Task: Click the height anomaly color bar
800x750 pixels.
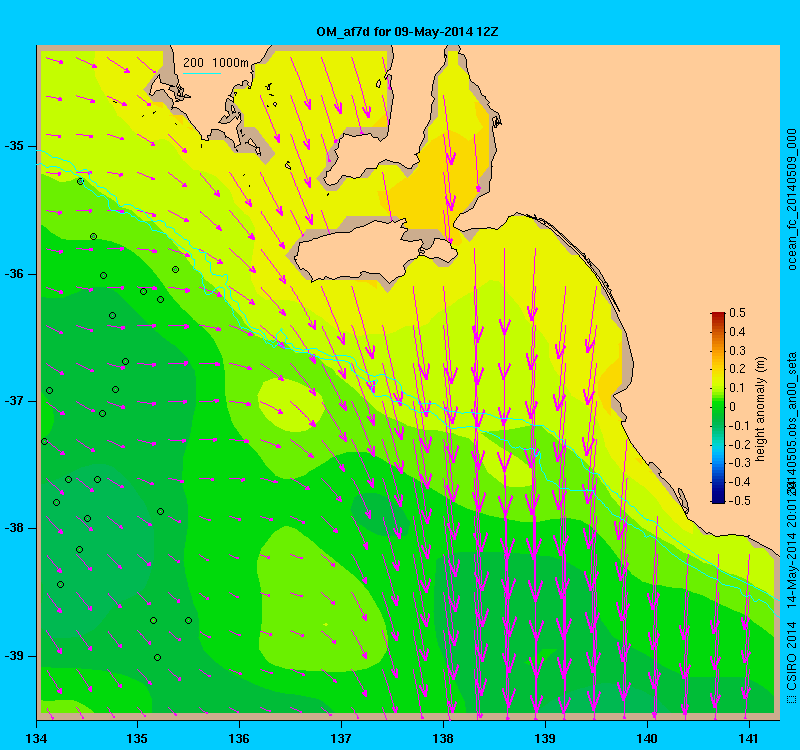Action: (718, 408)
